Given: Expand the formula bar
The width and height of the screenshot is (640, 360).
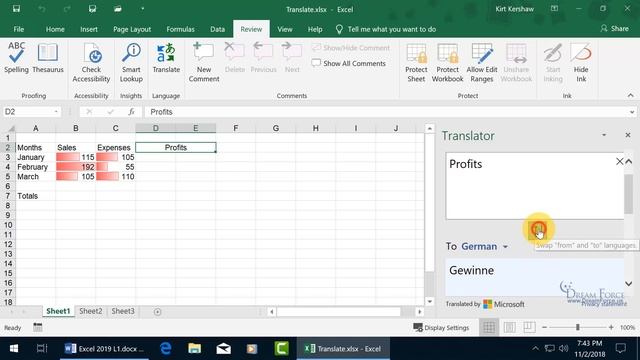Looking at the screenshot, I should point(632,112).
